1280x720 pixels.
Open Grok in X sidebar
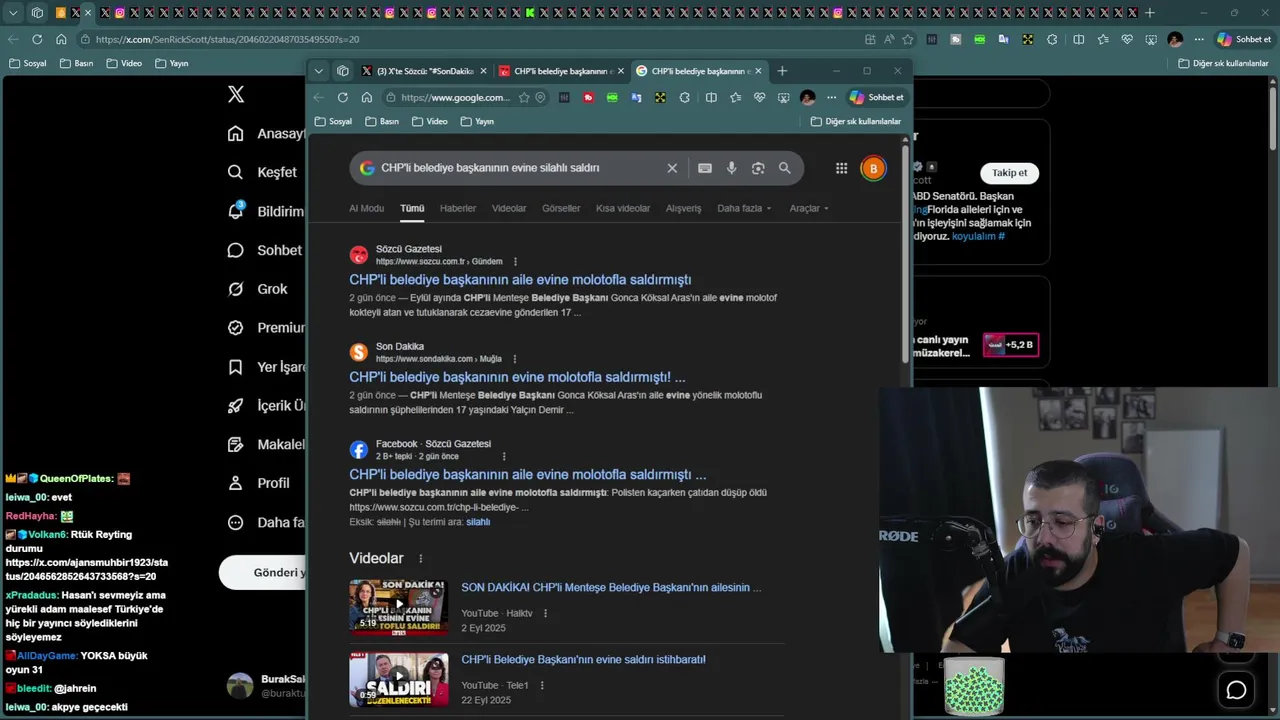pyautogui.click(x=257, y=289)
